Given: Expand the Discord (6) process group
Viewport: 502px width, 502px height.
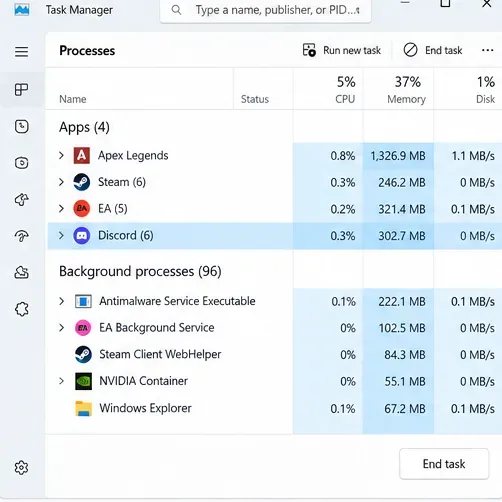Looking at the screenshot, I should [x=61, y=235].
